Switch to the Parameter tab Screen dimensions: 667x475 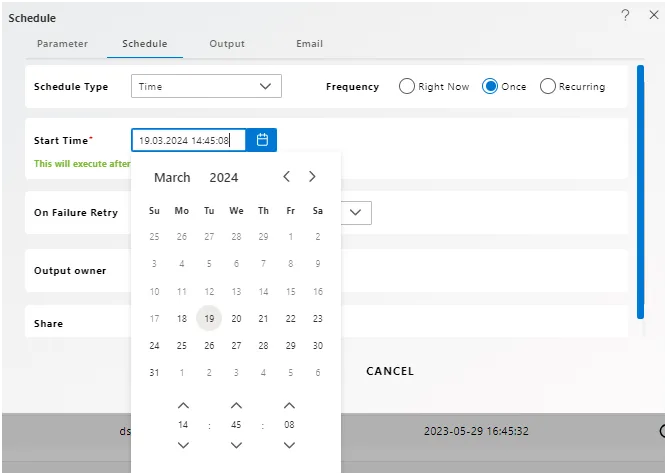pos(63,44)
